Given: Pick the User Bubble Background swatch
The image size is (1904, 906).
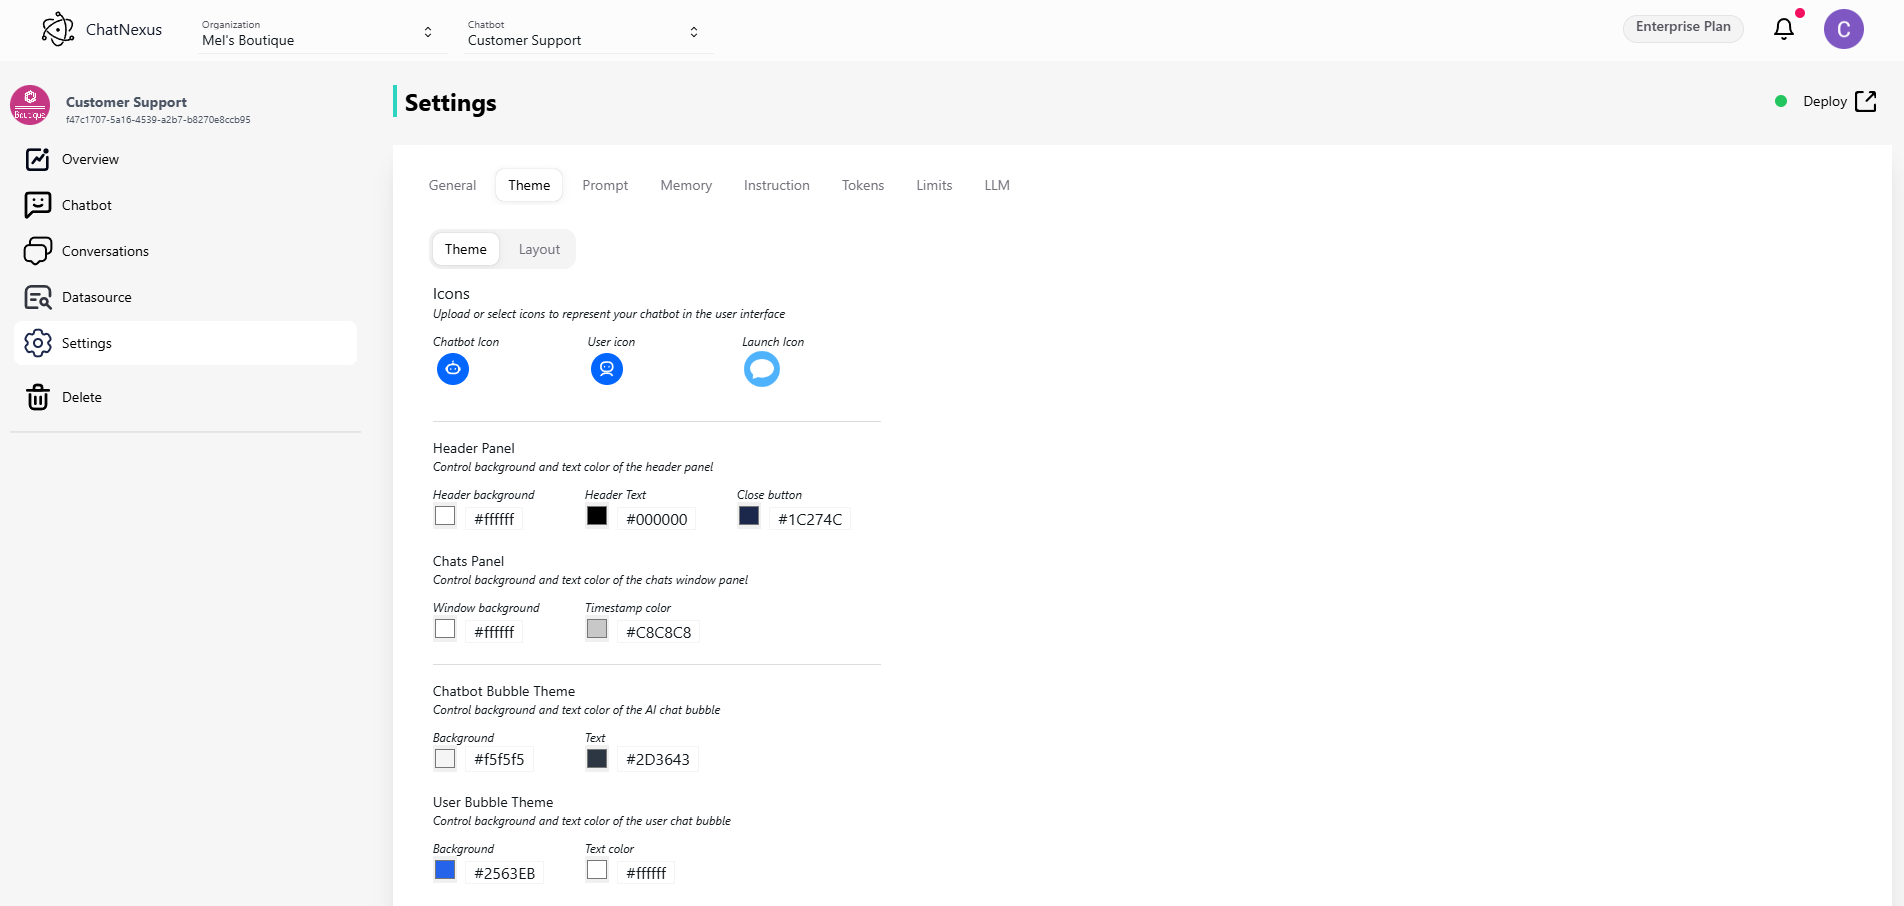Looking at the screenshot, I should [x=445, y=870].
